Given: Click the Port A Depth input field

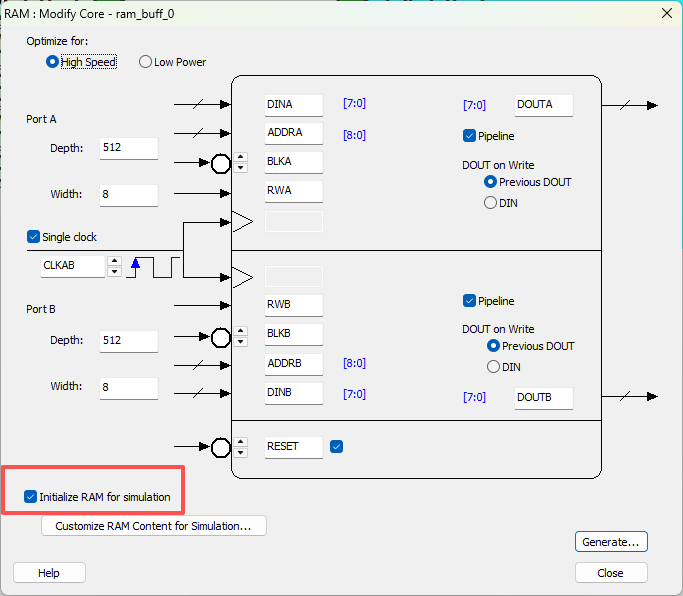Looking at the screenshot, I should coord(129,149).
